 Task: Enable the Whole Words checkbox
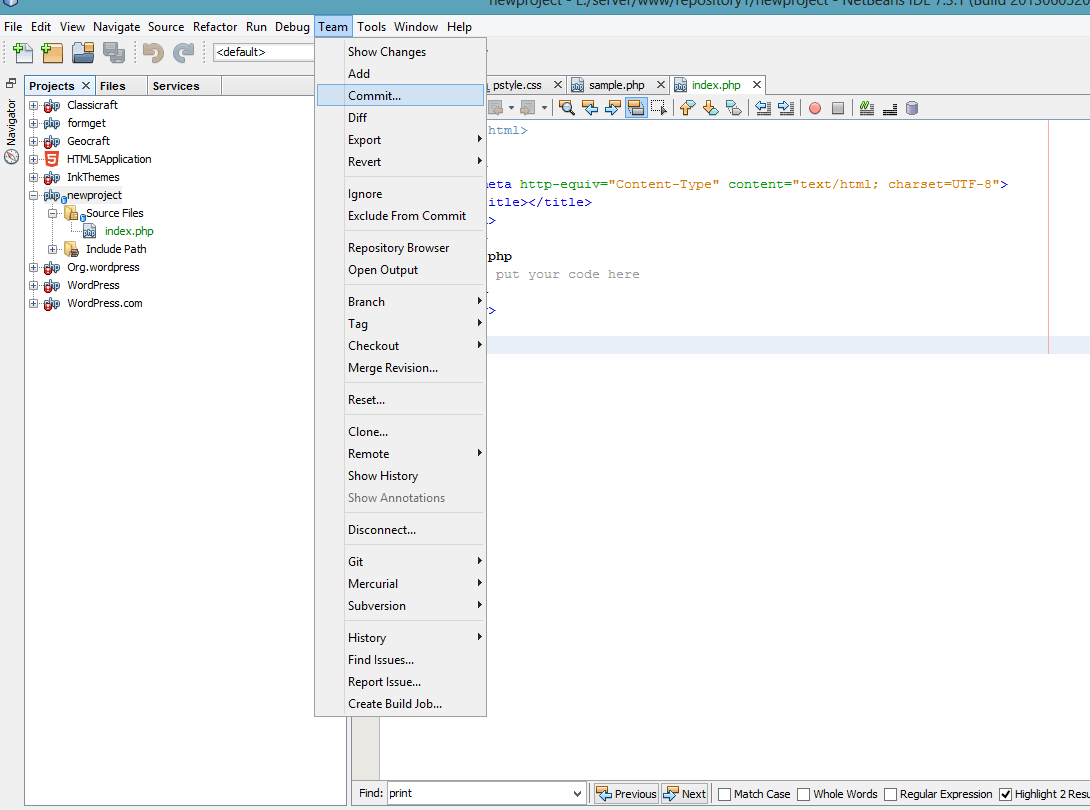click(x=804, y=794)
